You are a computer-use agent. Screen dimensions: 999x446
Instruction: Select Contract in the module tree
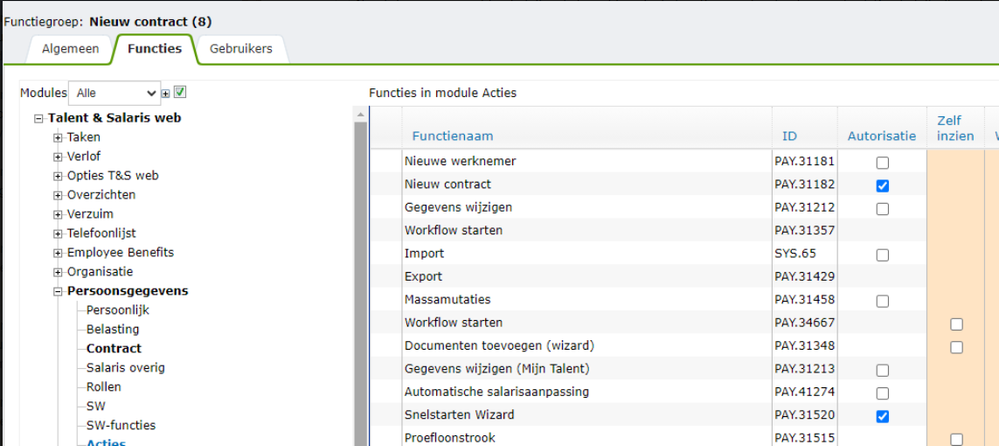click(x=113, y=349)
